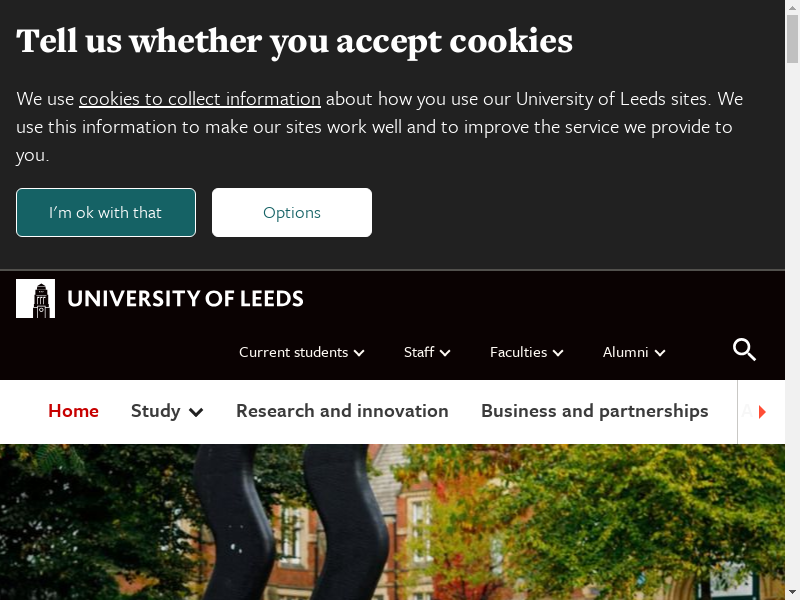Open the cookie Options button

click(x=292, y=213)
